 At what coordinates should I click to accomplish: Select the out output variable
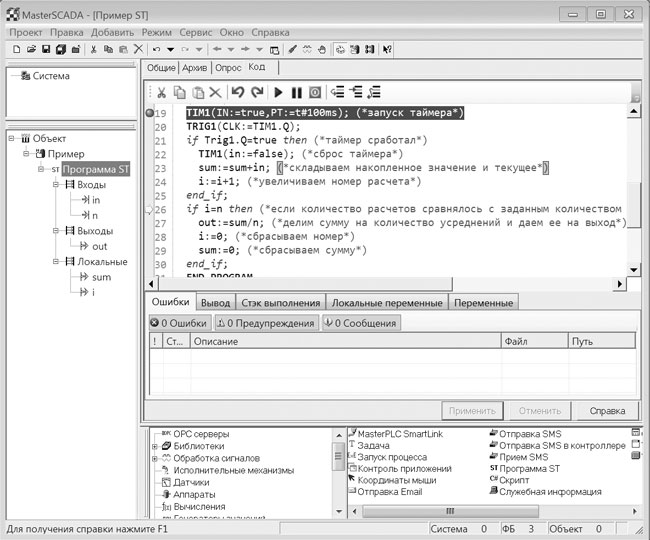pos(99,246)
